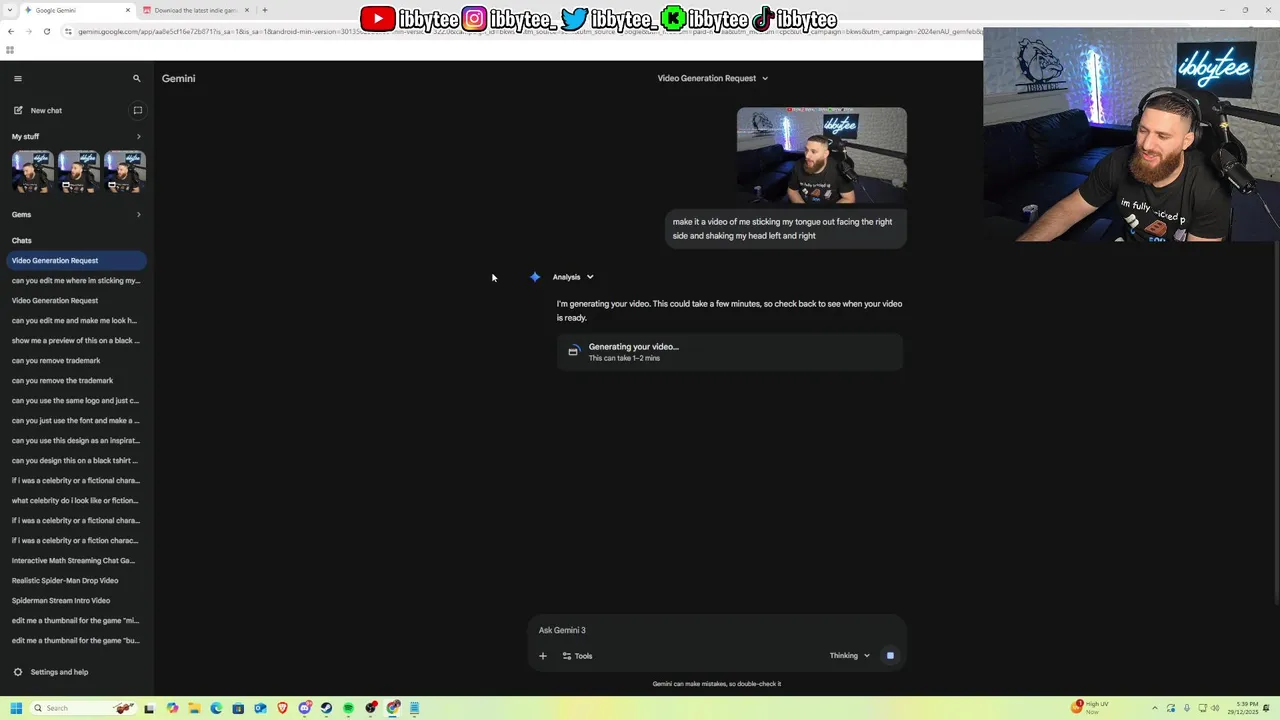Open Microsoft Edge from the taskbar
This screenshot has width=1280, height=720.
click(216, 708)
